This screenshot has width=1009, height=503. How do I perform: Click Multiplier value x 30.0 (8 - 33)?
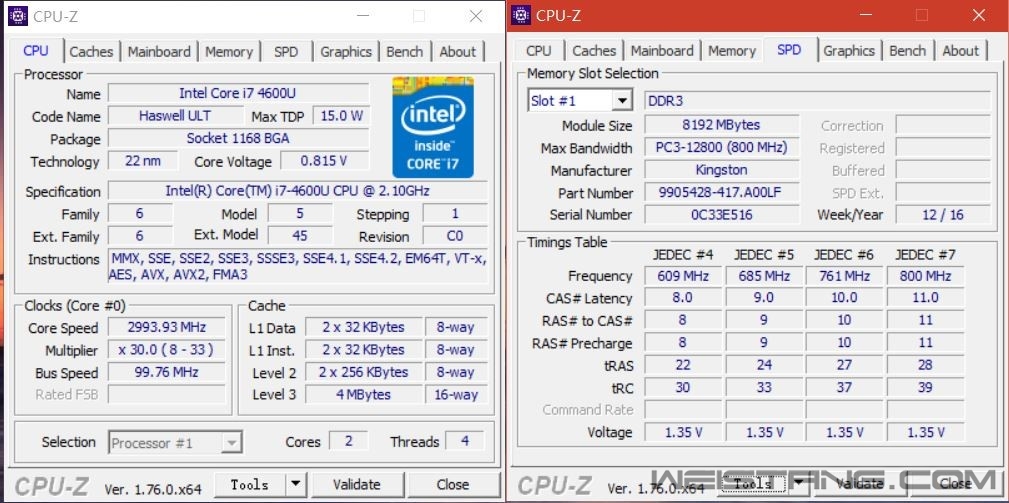click(x=167, y=350)
